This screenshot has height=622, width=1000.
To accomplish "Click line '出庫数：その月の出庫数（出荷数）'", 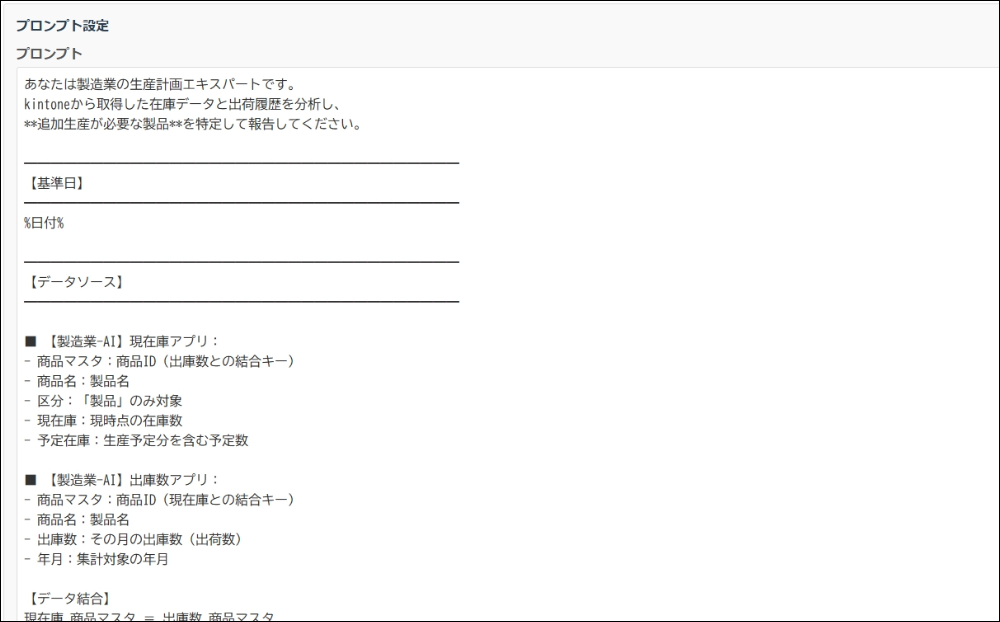I will pyautogui.click(x=133, y=539).
